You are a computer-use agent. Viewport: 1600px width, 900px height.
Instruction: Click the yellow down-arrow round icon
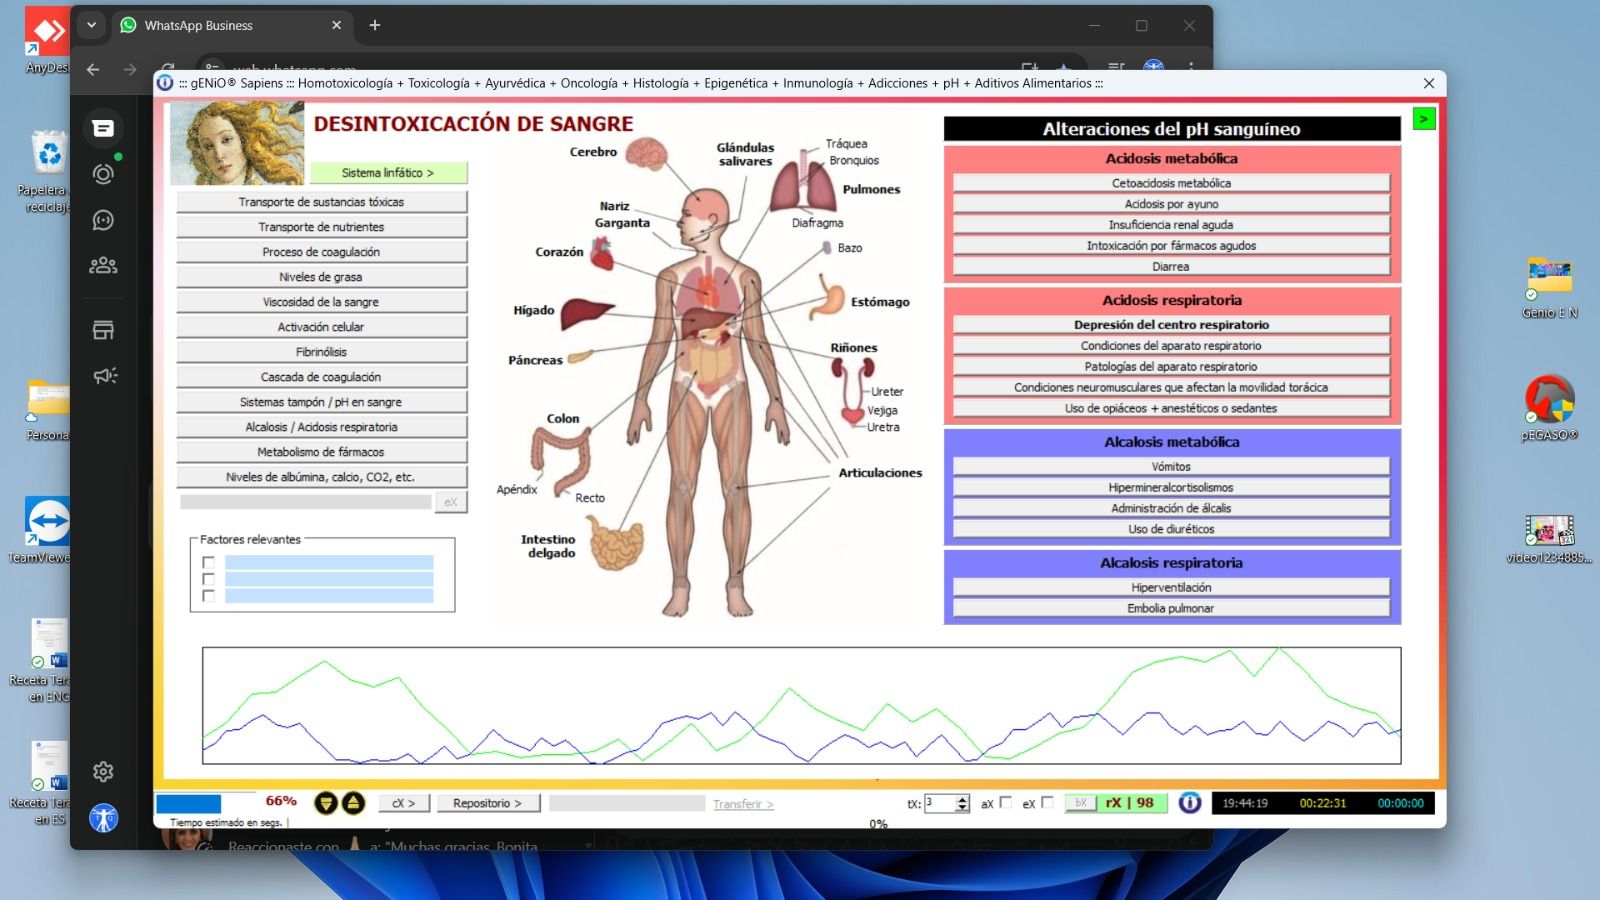pyautogui.click(x=325, y=803)
